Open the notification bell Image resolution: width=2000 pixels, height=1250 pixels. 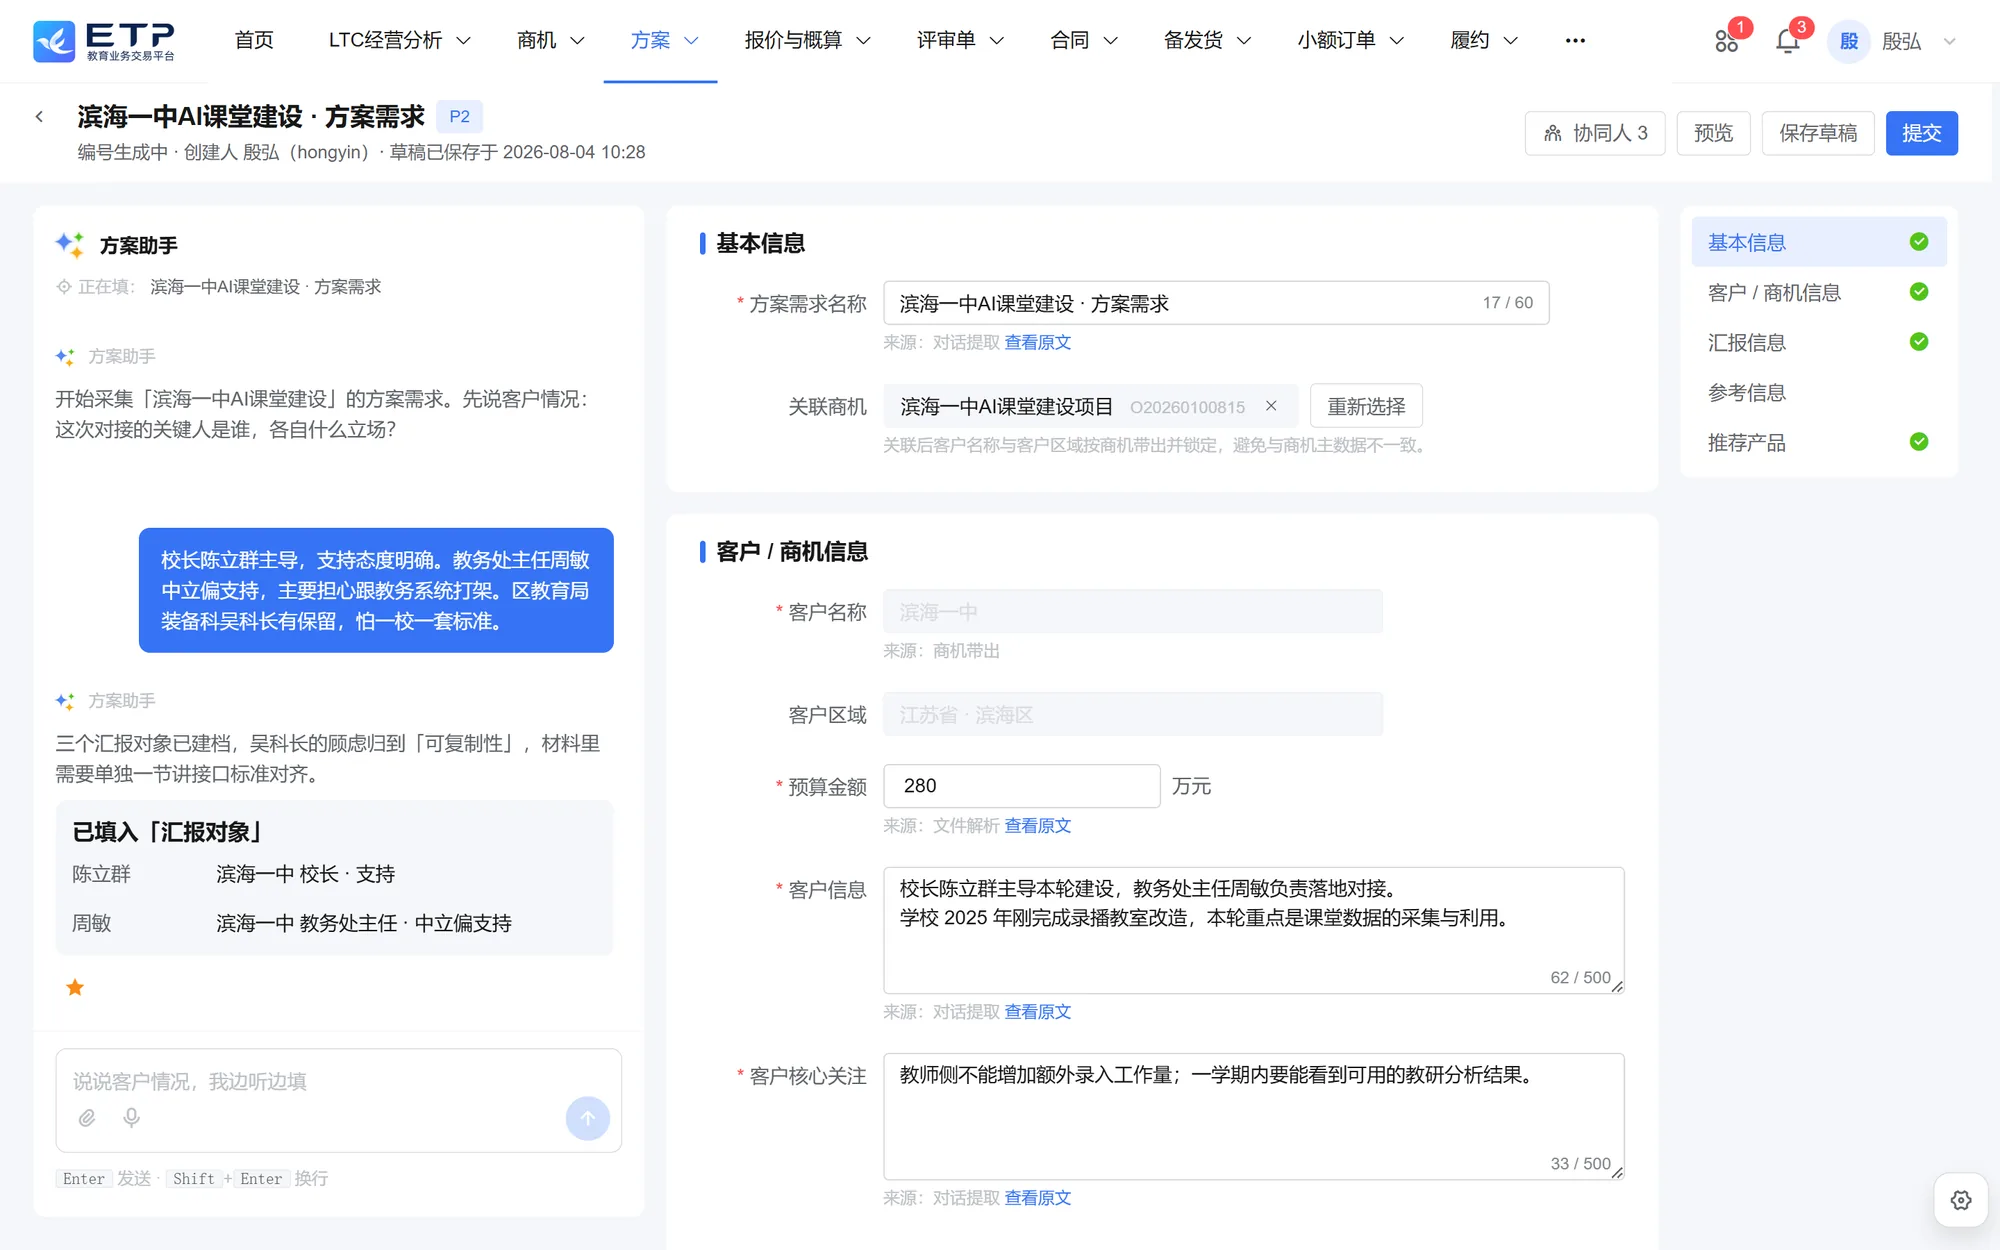(x=1788, y=41)
